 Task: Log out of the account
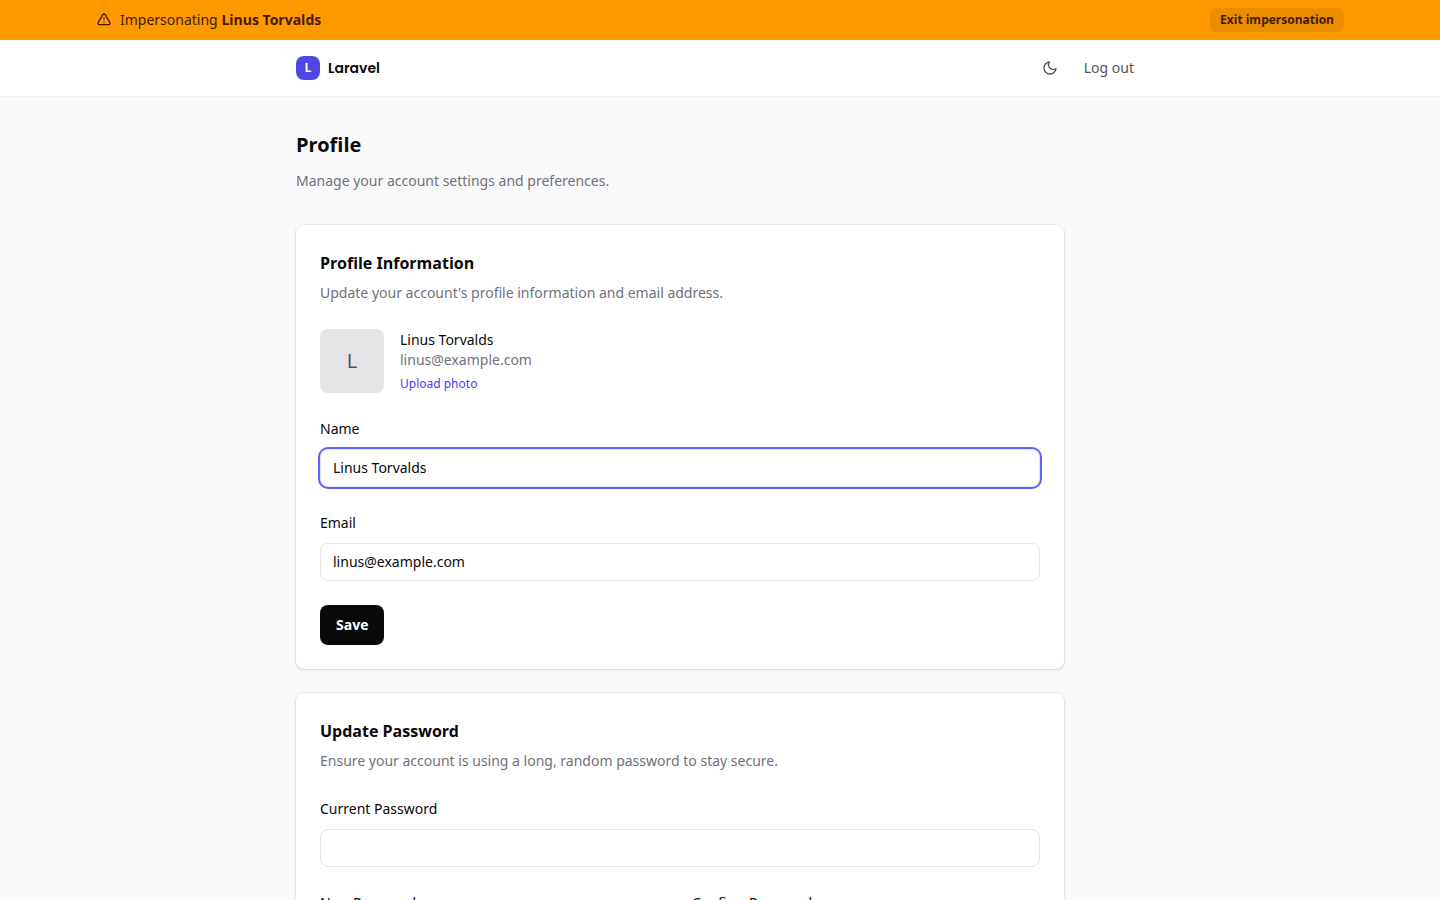(x=1108, y=68)
